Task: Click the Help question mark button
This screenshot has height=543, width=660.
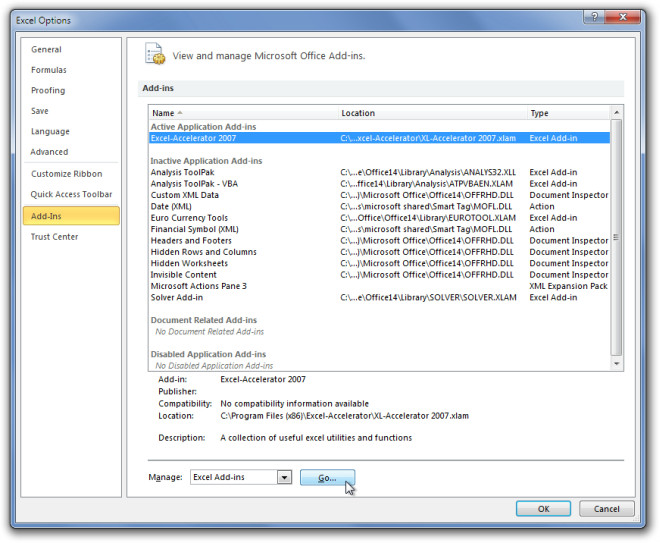Action: coord(594,17)
